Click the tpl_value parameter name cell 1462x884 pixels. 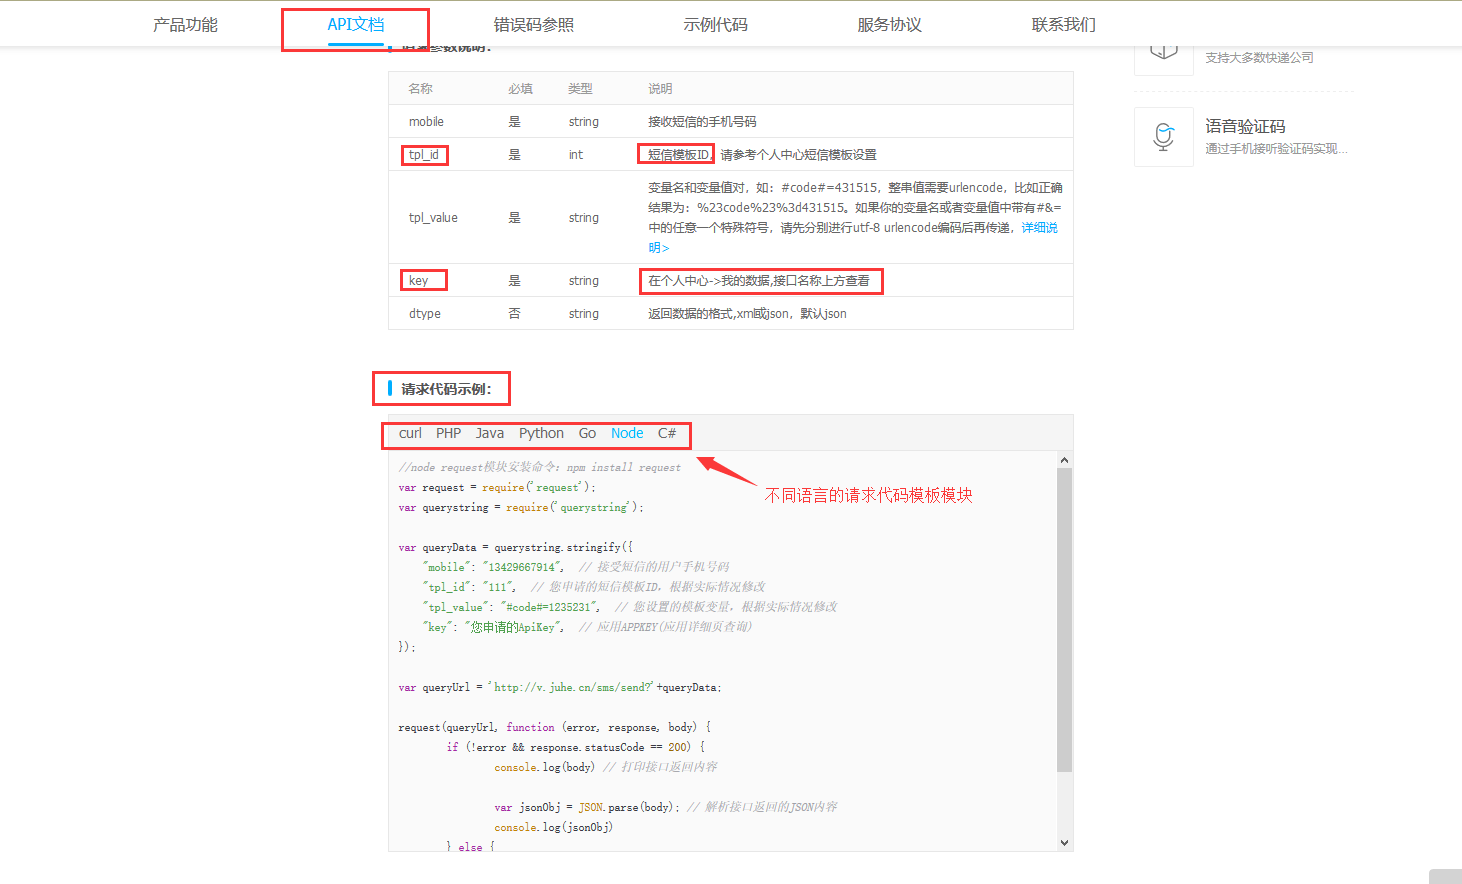pos(433,217)
